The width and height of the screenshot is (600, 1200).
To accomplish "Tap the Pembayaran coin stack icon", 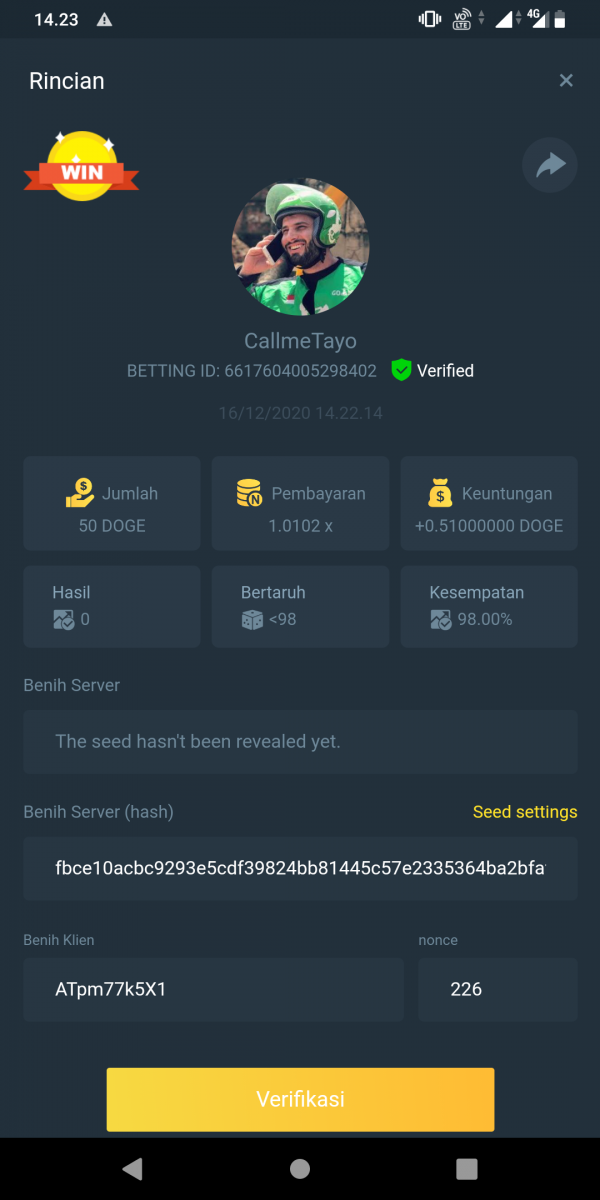I will pyautogui.click(x=249, y=493).
